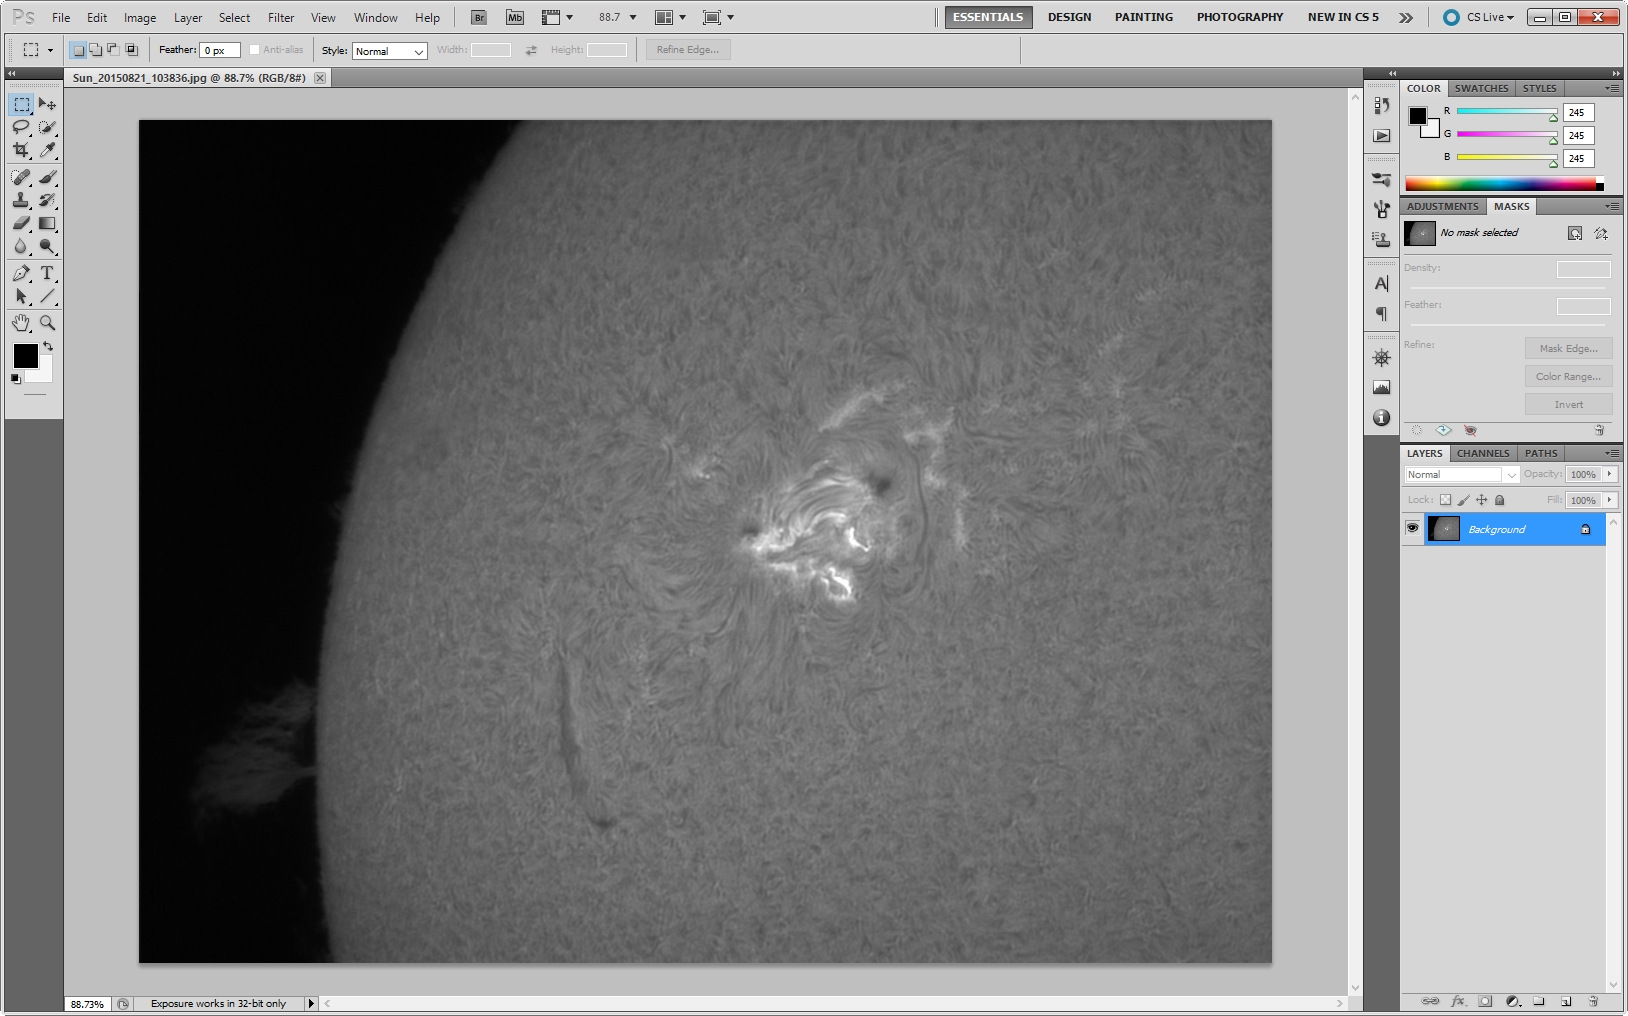Select the Eraser tool

pyautogui.click(x=21, y=223)
